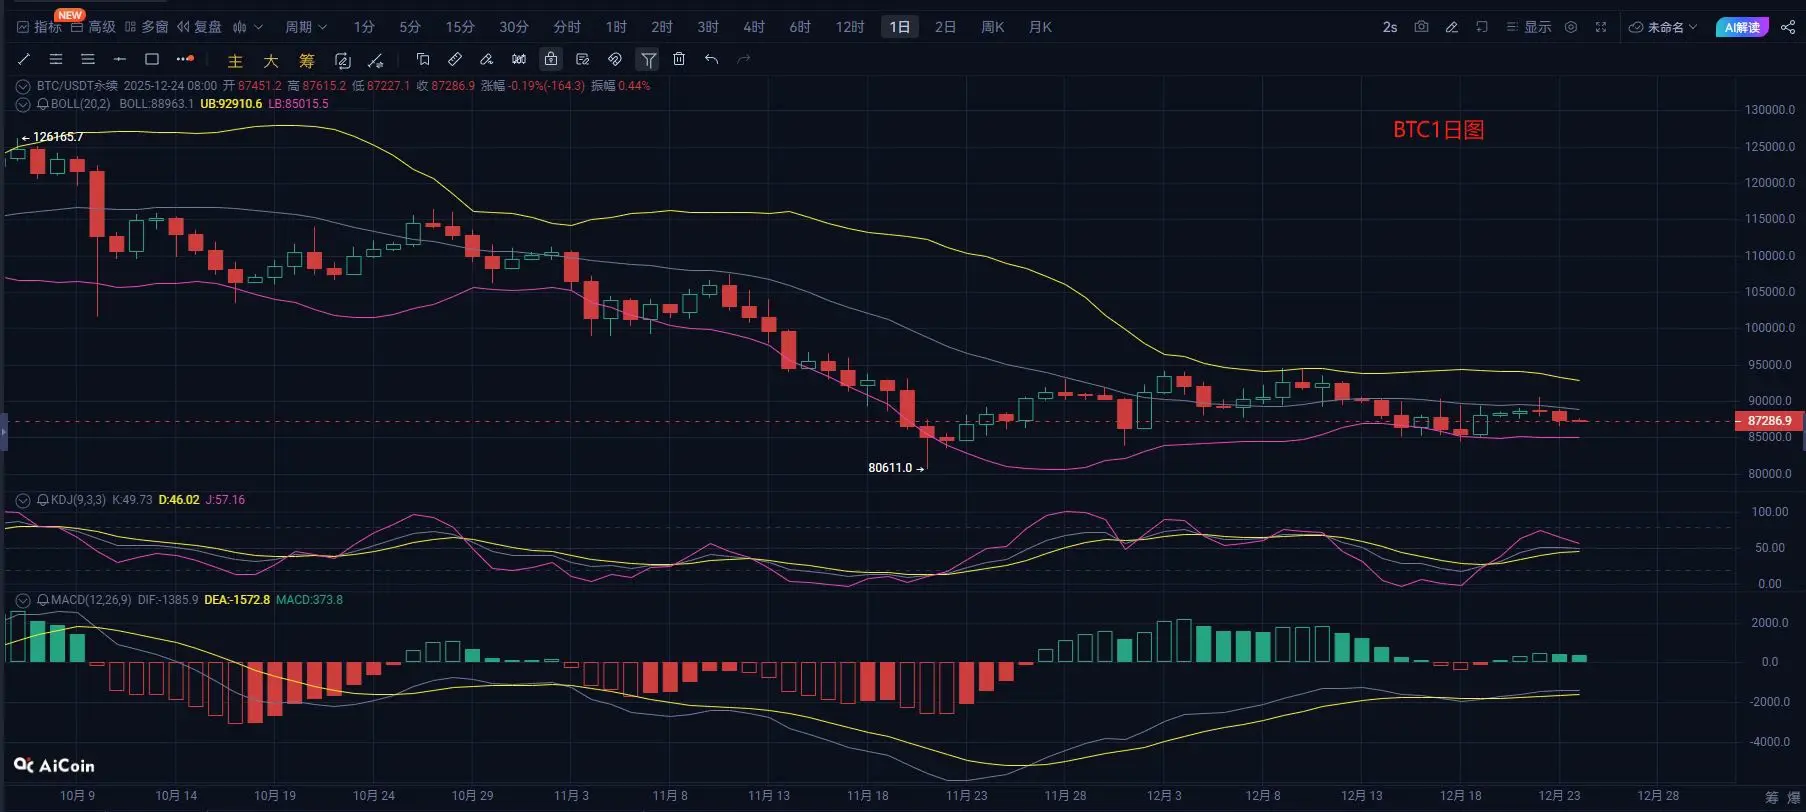Open the 复盘 replay mode
Image resolution: width=1806 pixels, height=812 pixels.
click(x=199, y=27)
